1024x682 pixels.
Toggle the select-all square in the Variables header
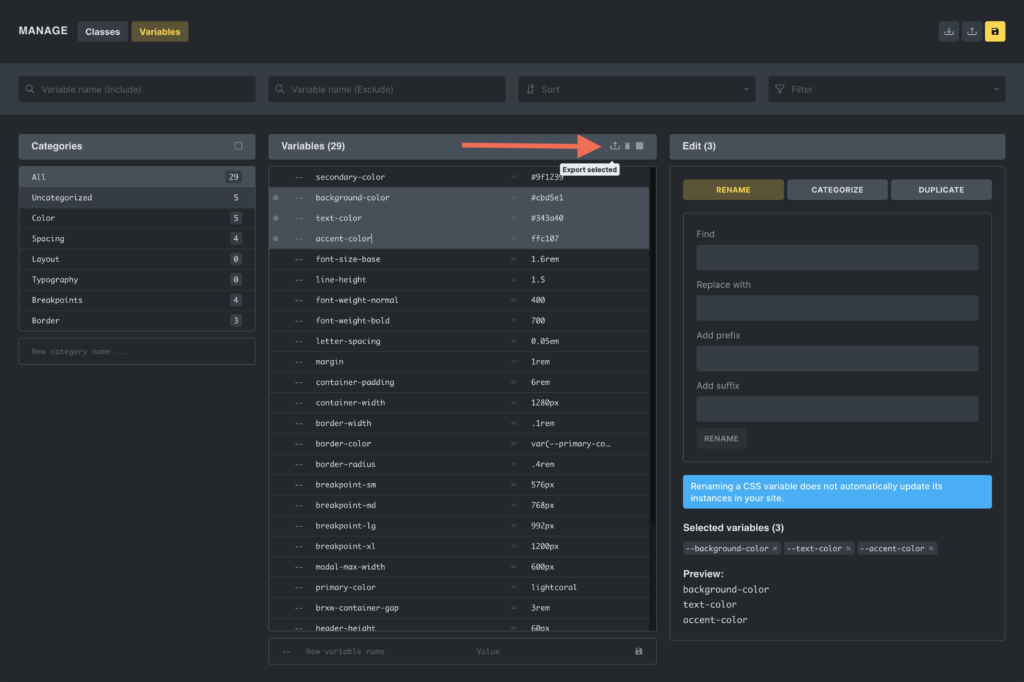640,146
